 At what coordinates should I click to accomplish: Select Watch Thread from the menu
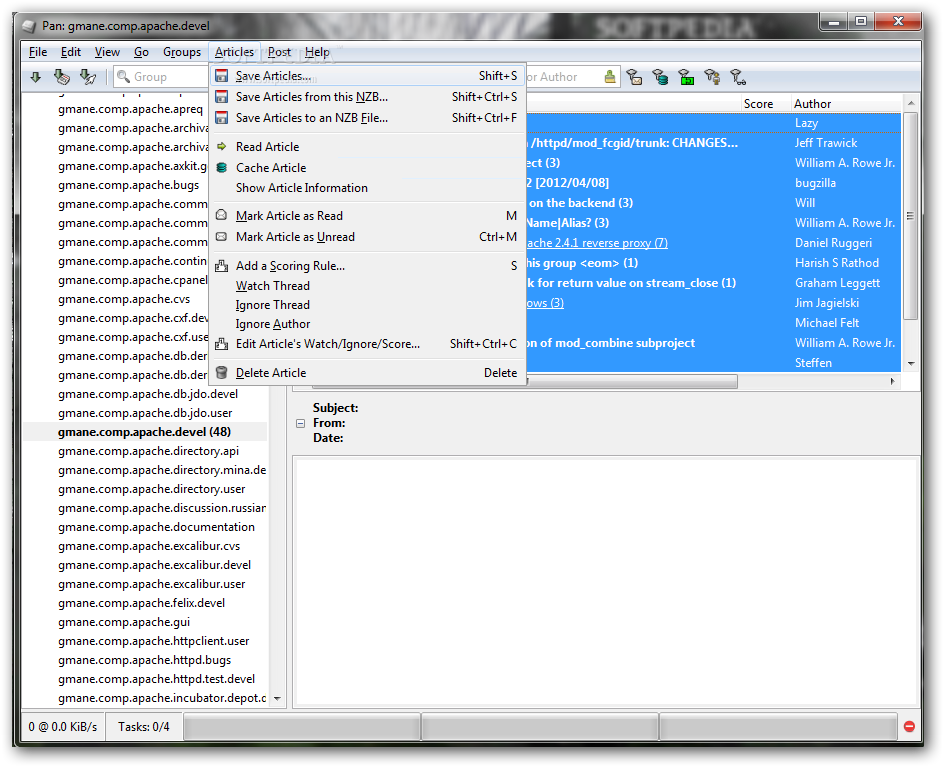(273, 286)
